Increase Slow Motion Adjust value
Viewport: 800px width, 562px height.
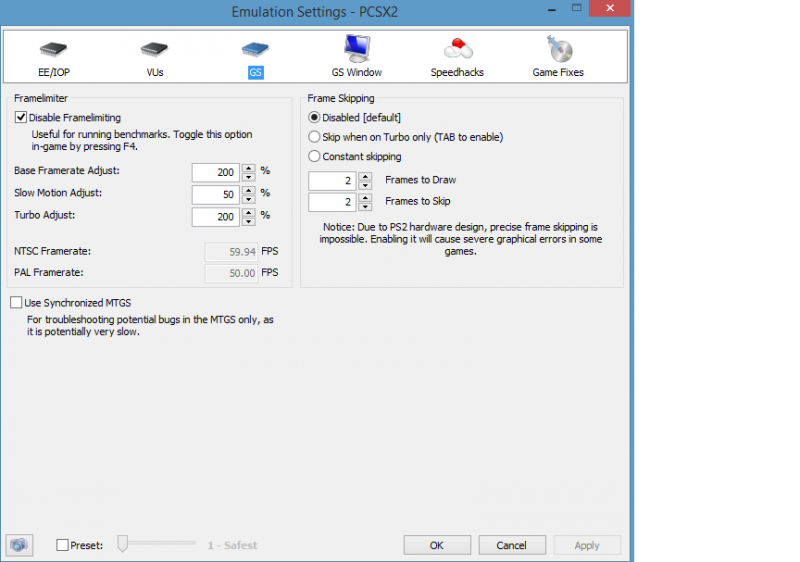(248, 190)
